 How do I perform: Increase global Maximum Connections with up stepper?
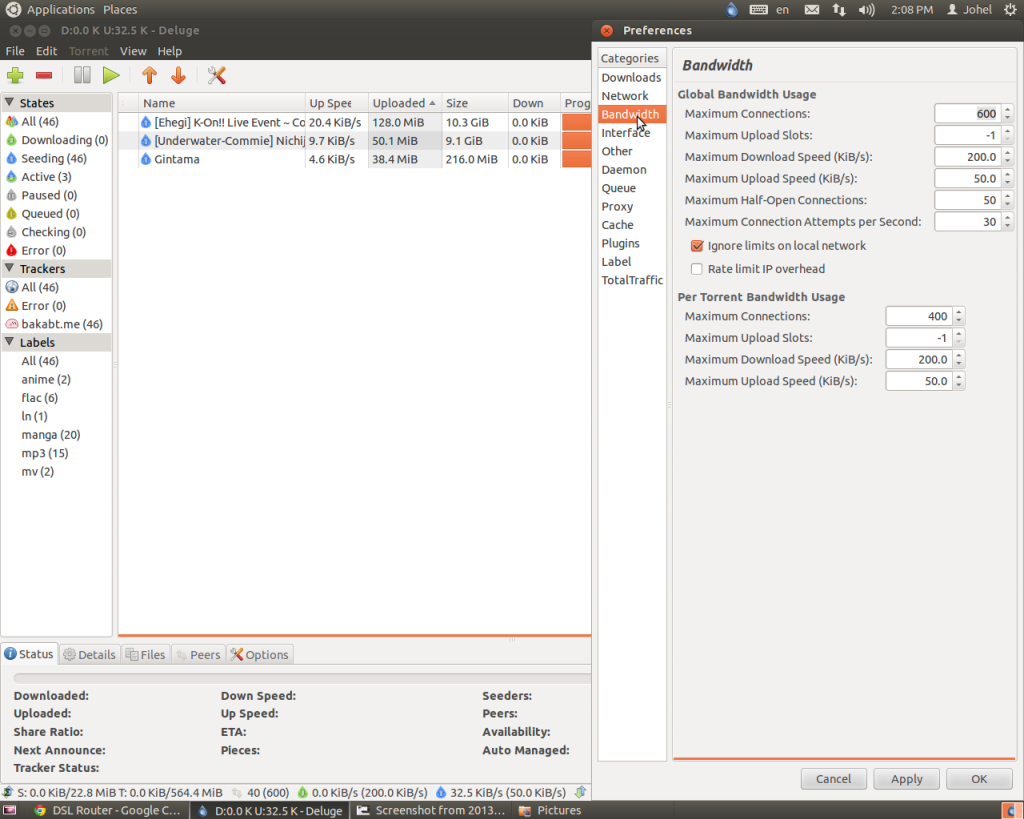(1007, 110)
